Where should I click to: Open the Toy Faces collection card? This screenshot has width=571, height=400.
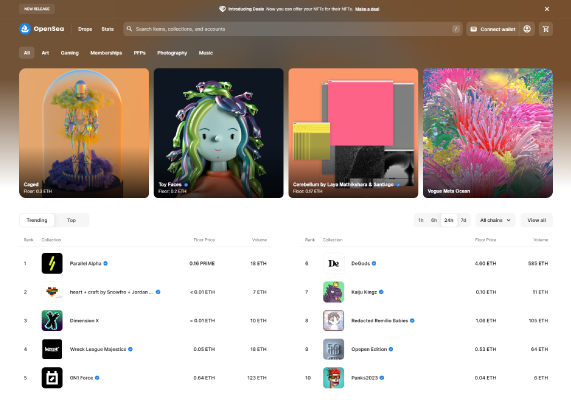point(218,133)
